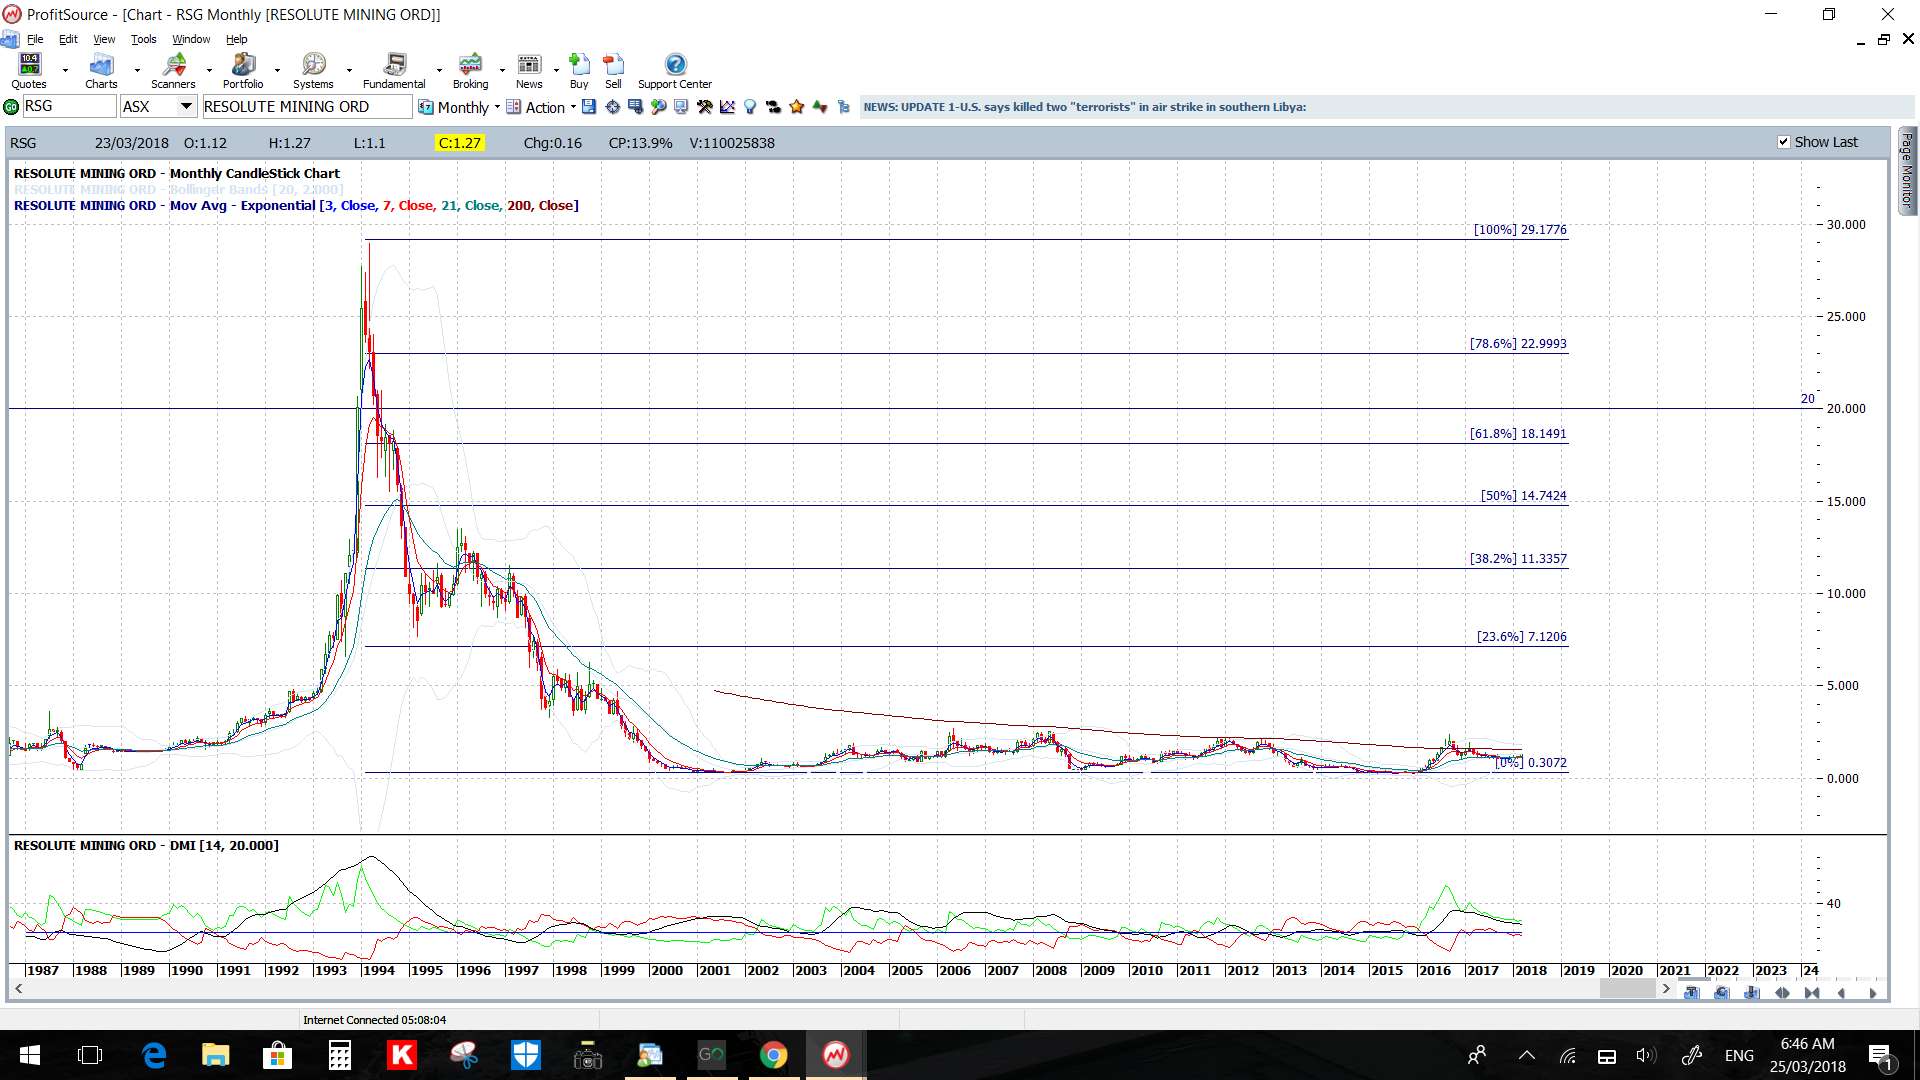Viewport: 1920px width, 1080px height.
Task: Expand the Scanners dropdown arrow
Action: tap(209, 71)
